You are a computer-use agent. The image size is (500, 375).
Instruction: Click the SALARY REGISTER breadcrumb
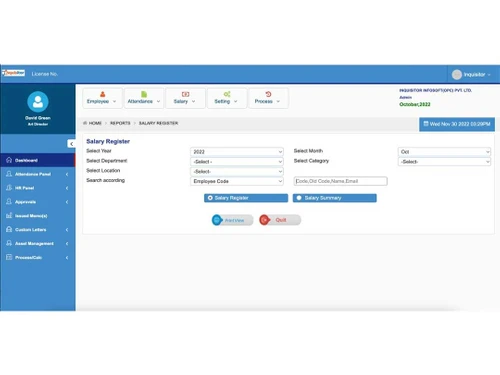pos(158,123)
